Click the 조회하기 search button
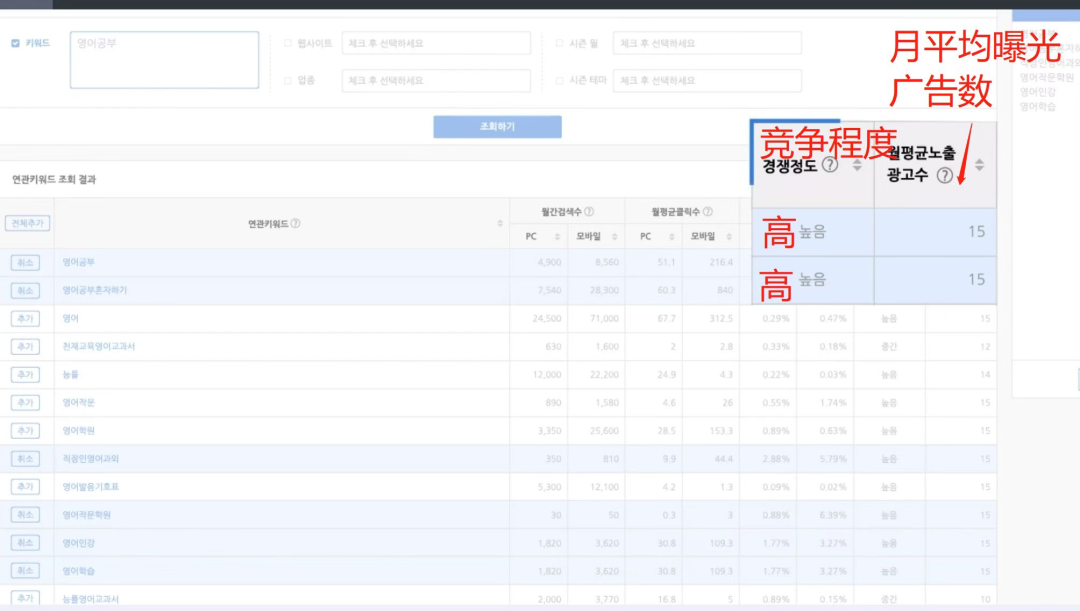The width and height of the screenshot is (1080, 611). 497,127
